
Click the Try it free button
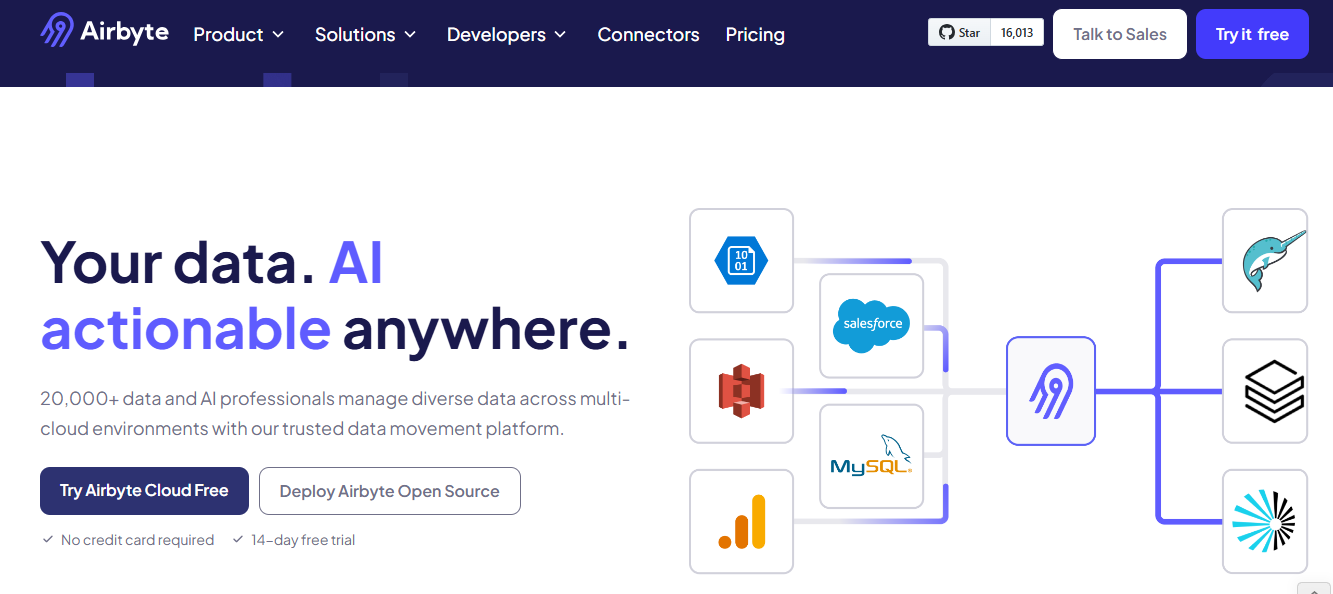click(1252, 34)
